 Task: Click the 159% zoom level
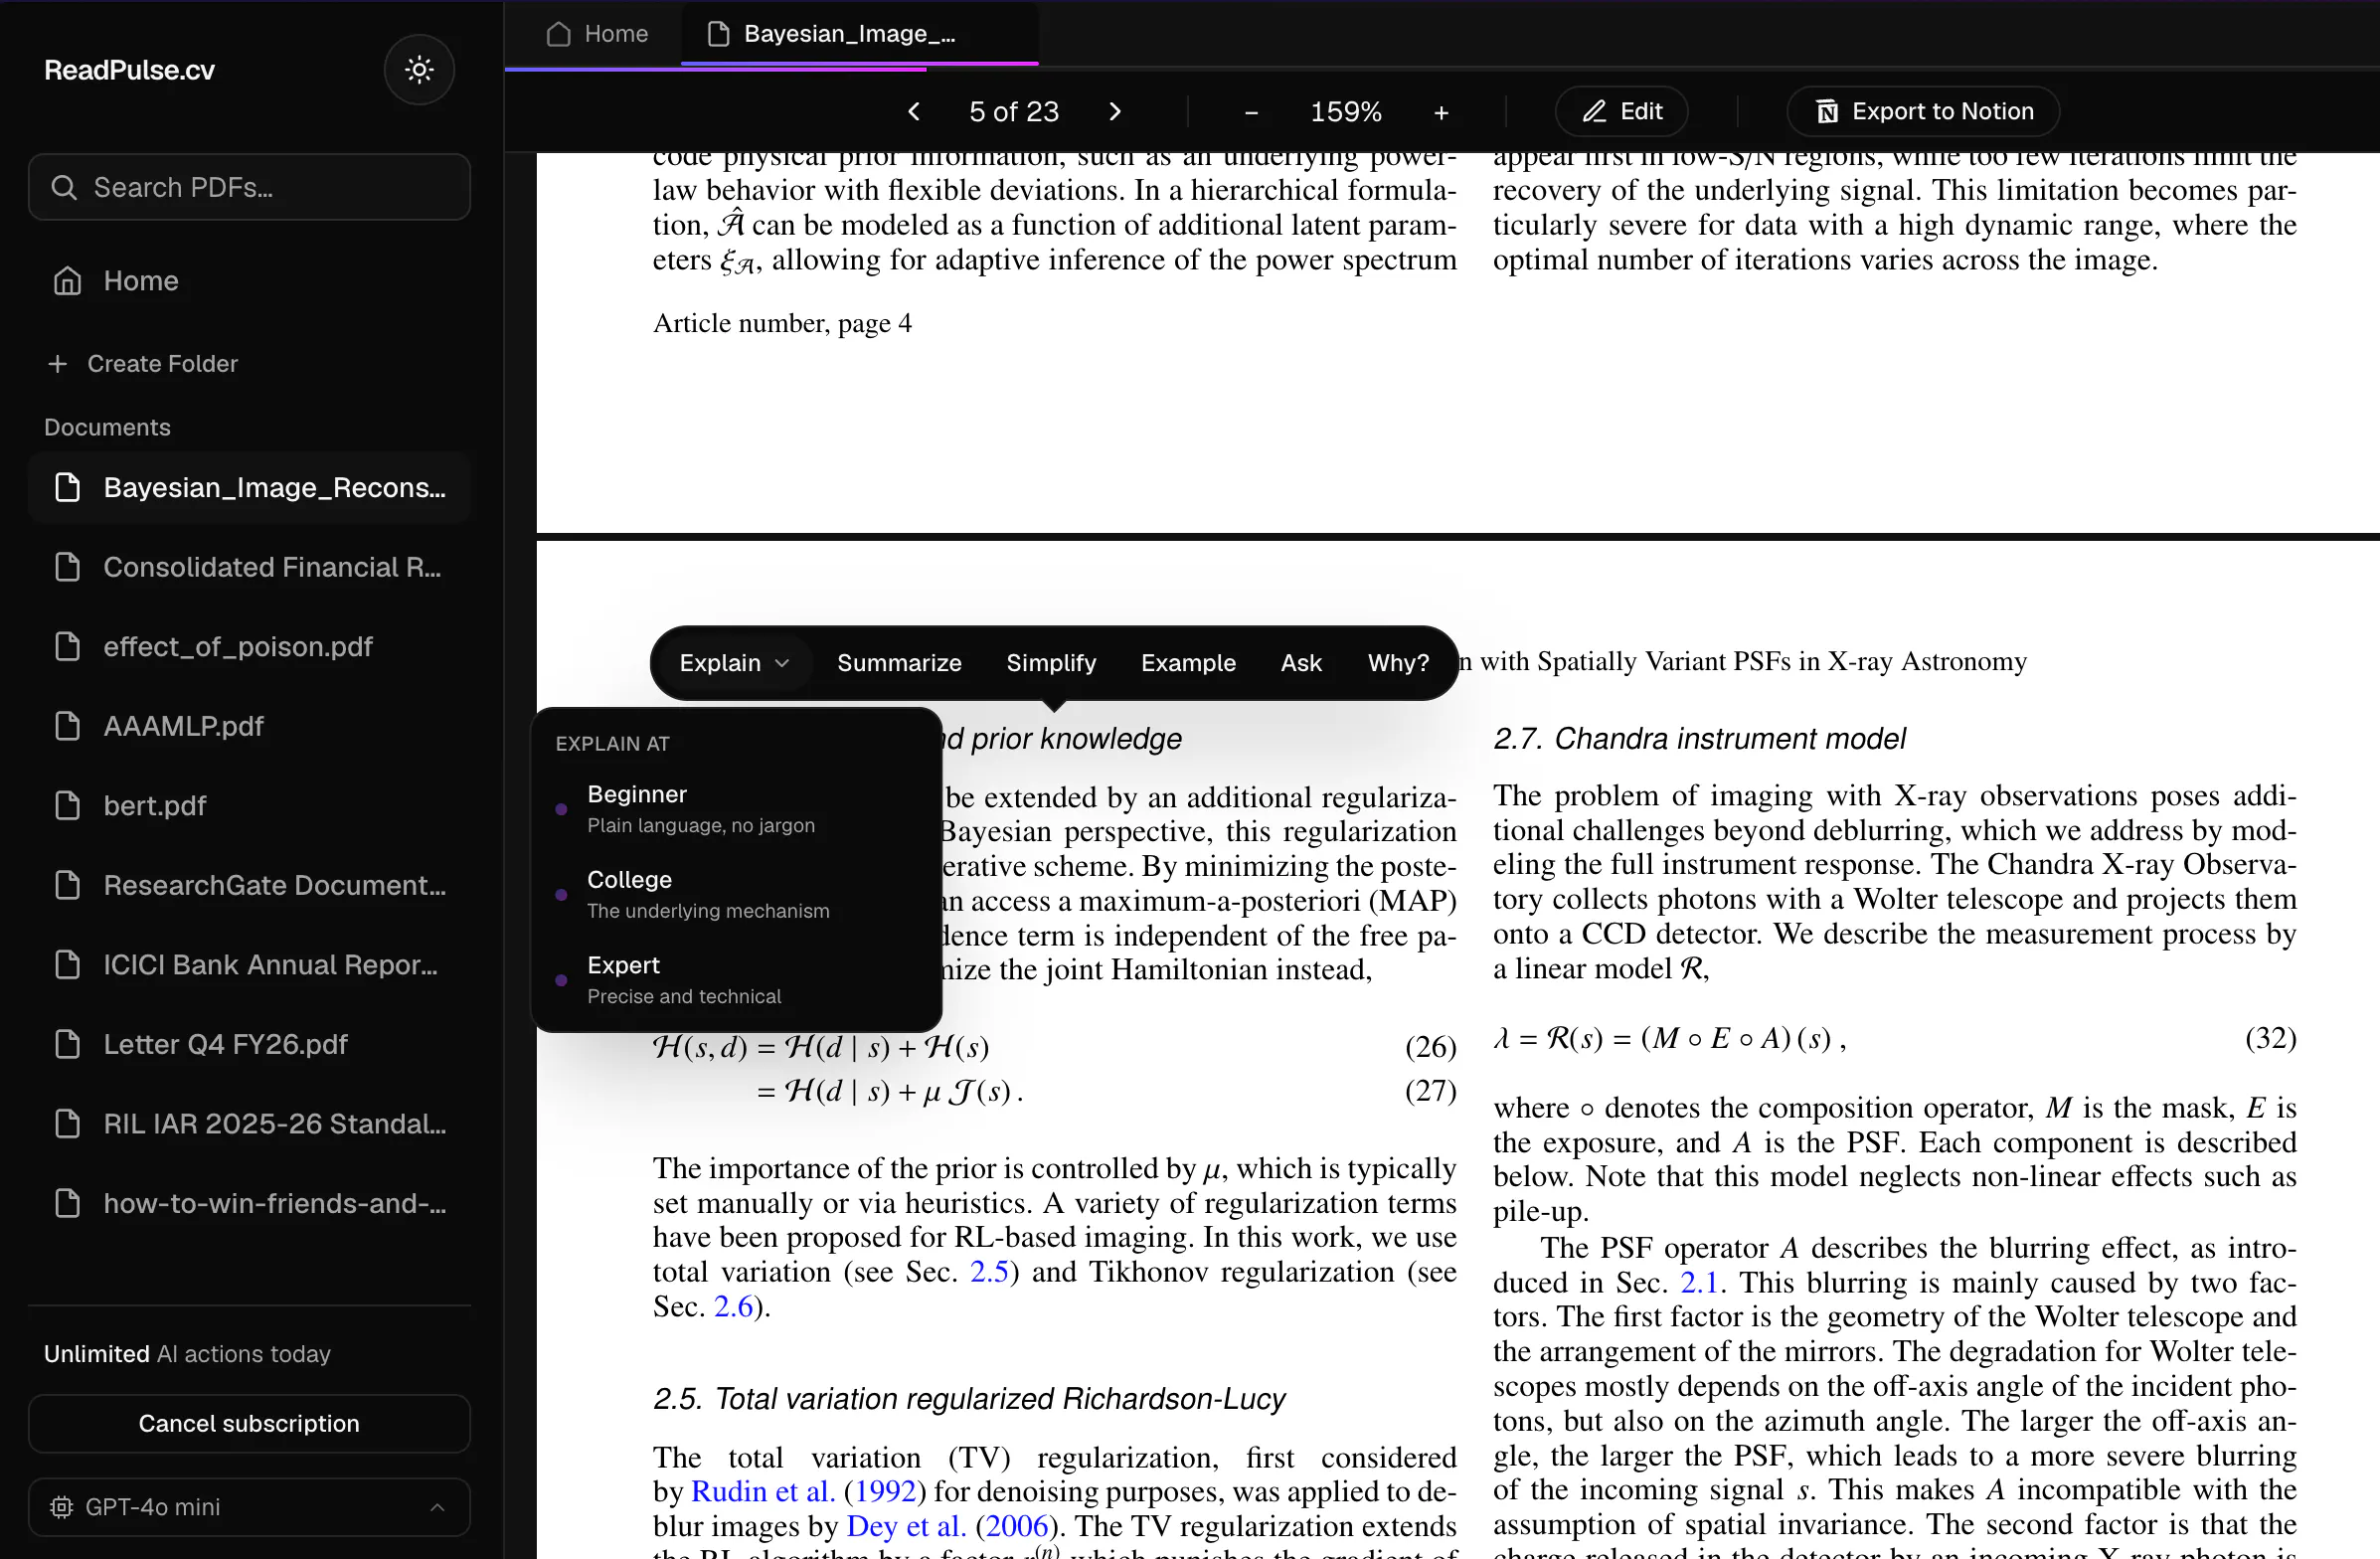click(1346, 112)
